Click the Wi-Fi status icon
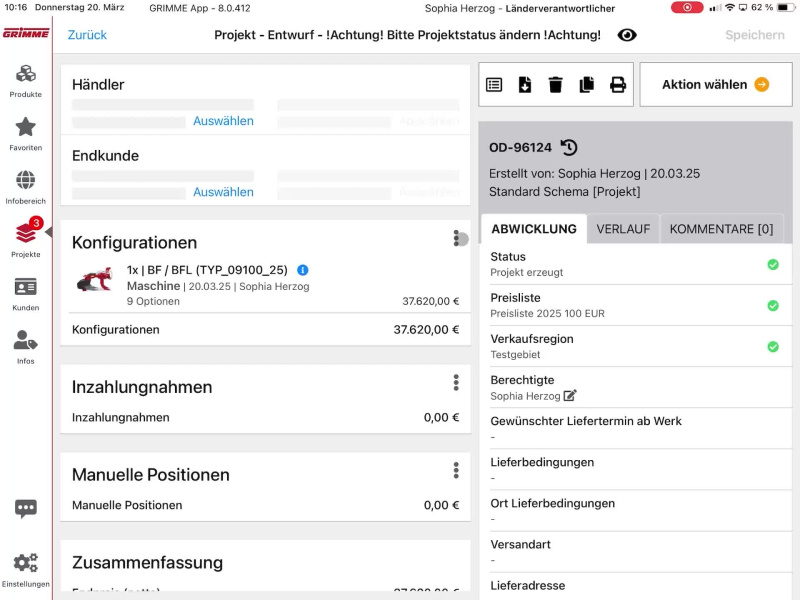The image size is (800, 600). click(x=730, y=8)
